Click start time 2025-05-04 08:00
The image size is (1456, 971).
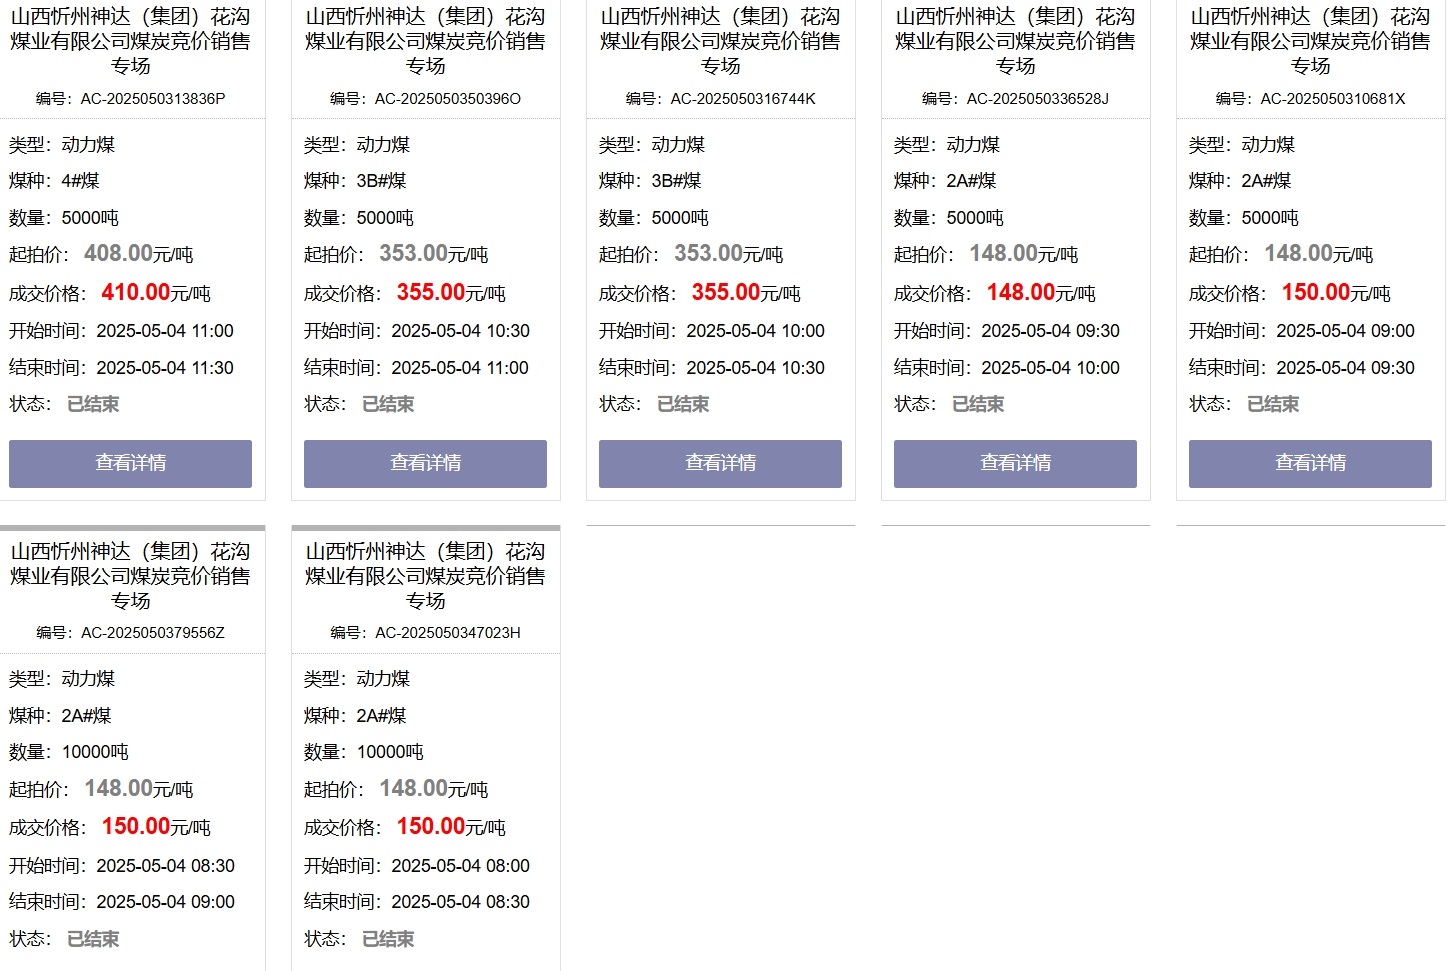tap(460, 866)
